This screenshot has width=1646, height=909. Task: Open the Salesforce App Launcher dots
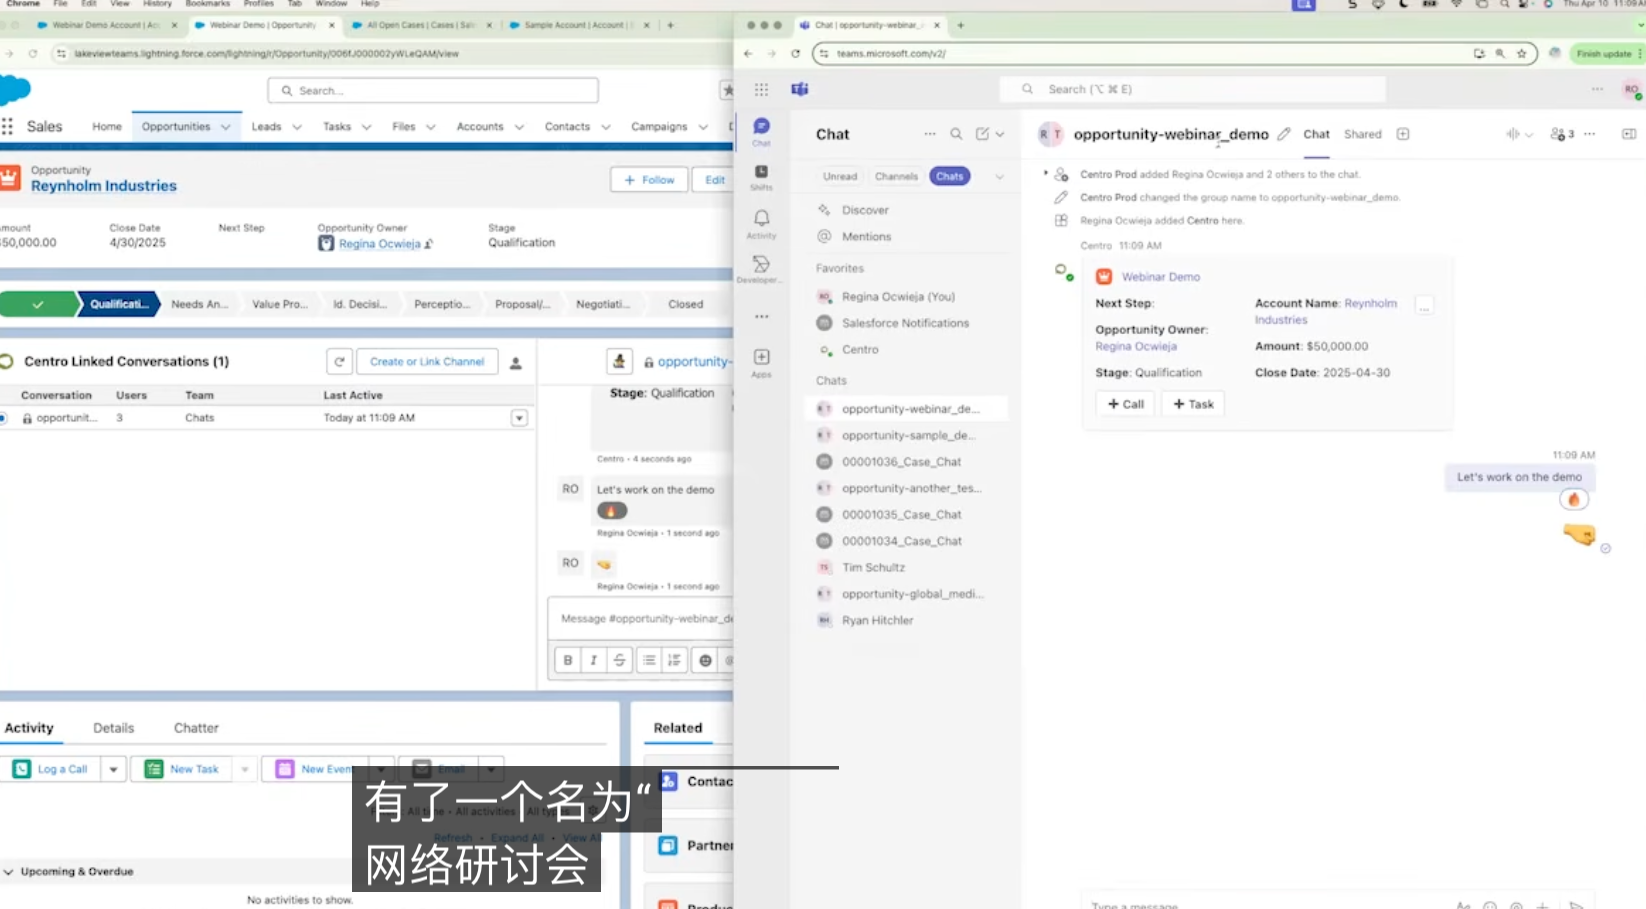pyautogui.click(x=7, y=126)
